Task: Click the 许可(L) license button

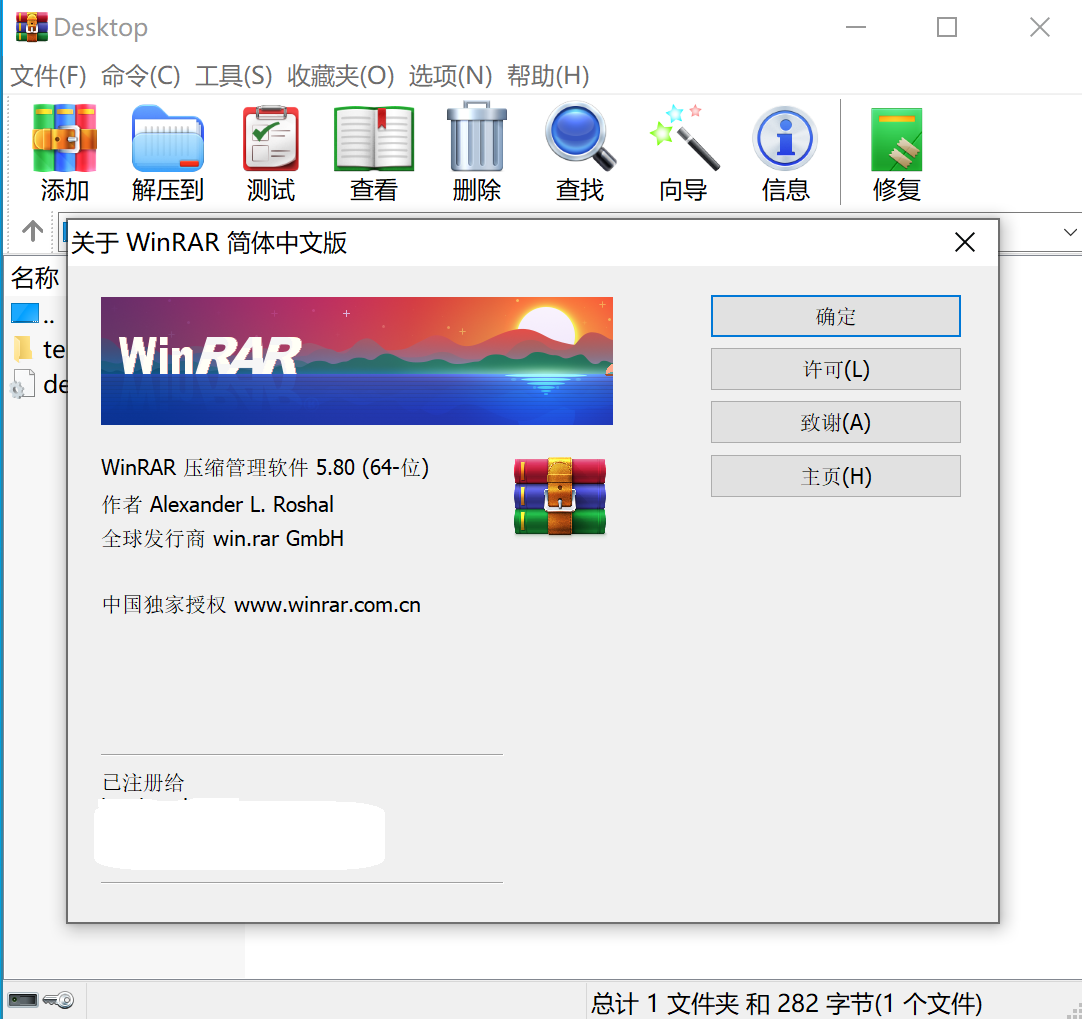Action: click(x=836, y=369)
